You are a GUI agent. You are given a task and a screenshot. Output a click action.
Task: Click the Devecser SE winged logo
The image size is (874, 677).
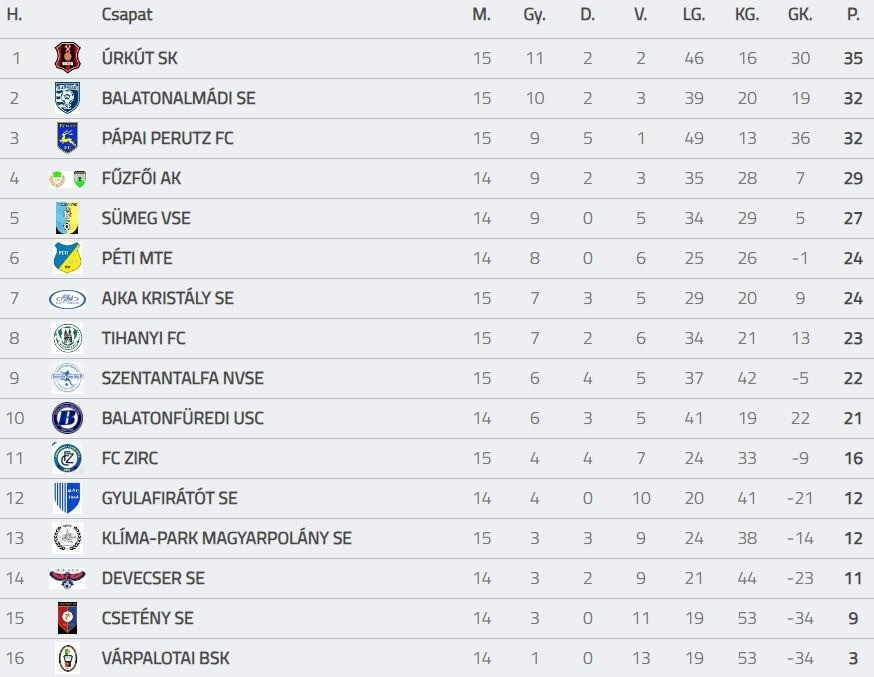point(67,578)
